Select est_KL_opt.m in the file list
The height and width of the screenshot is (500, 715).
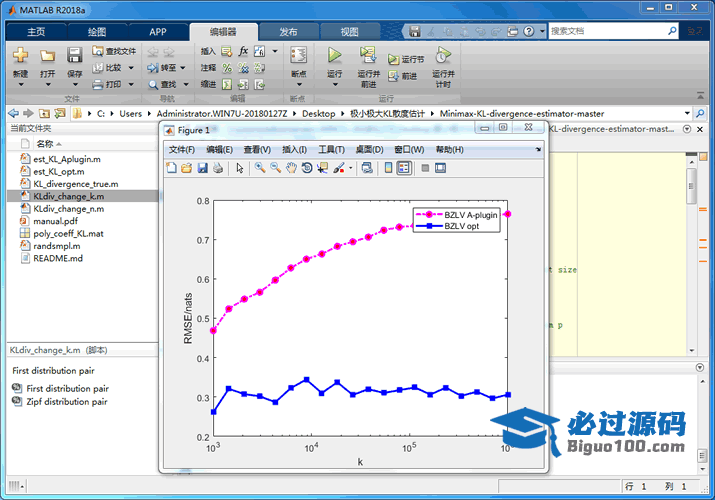(x=60, y=171)
